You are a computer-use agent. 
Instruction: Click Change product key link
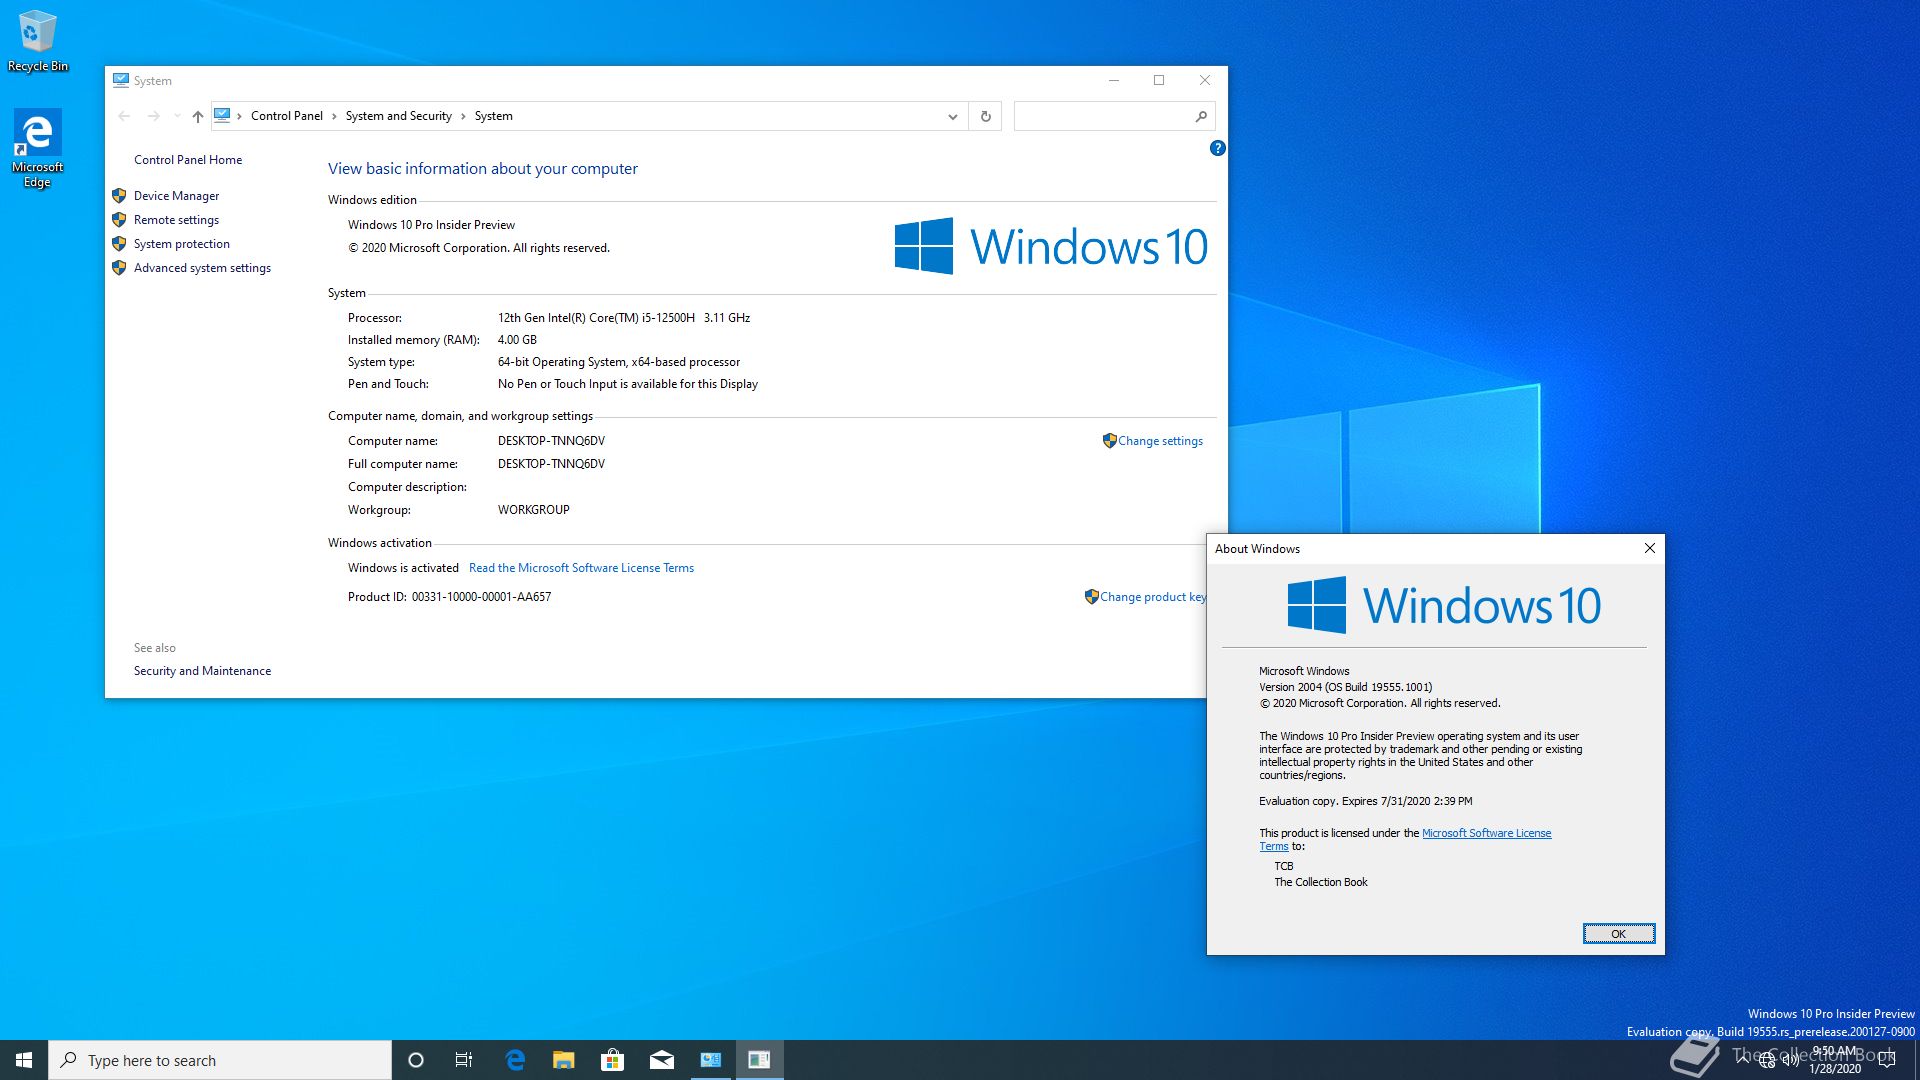[x=1152, y=597]
